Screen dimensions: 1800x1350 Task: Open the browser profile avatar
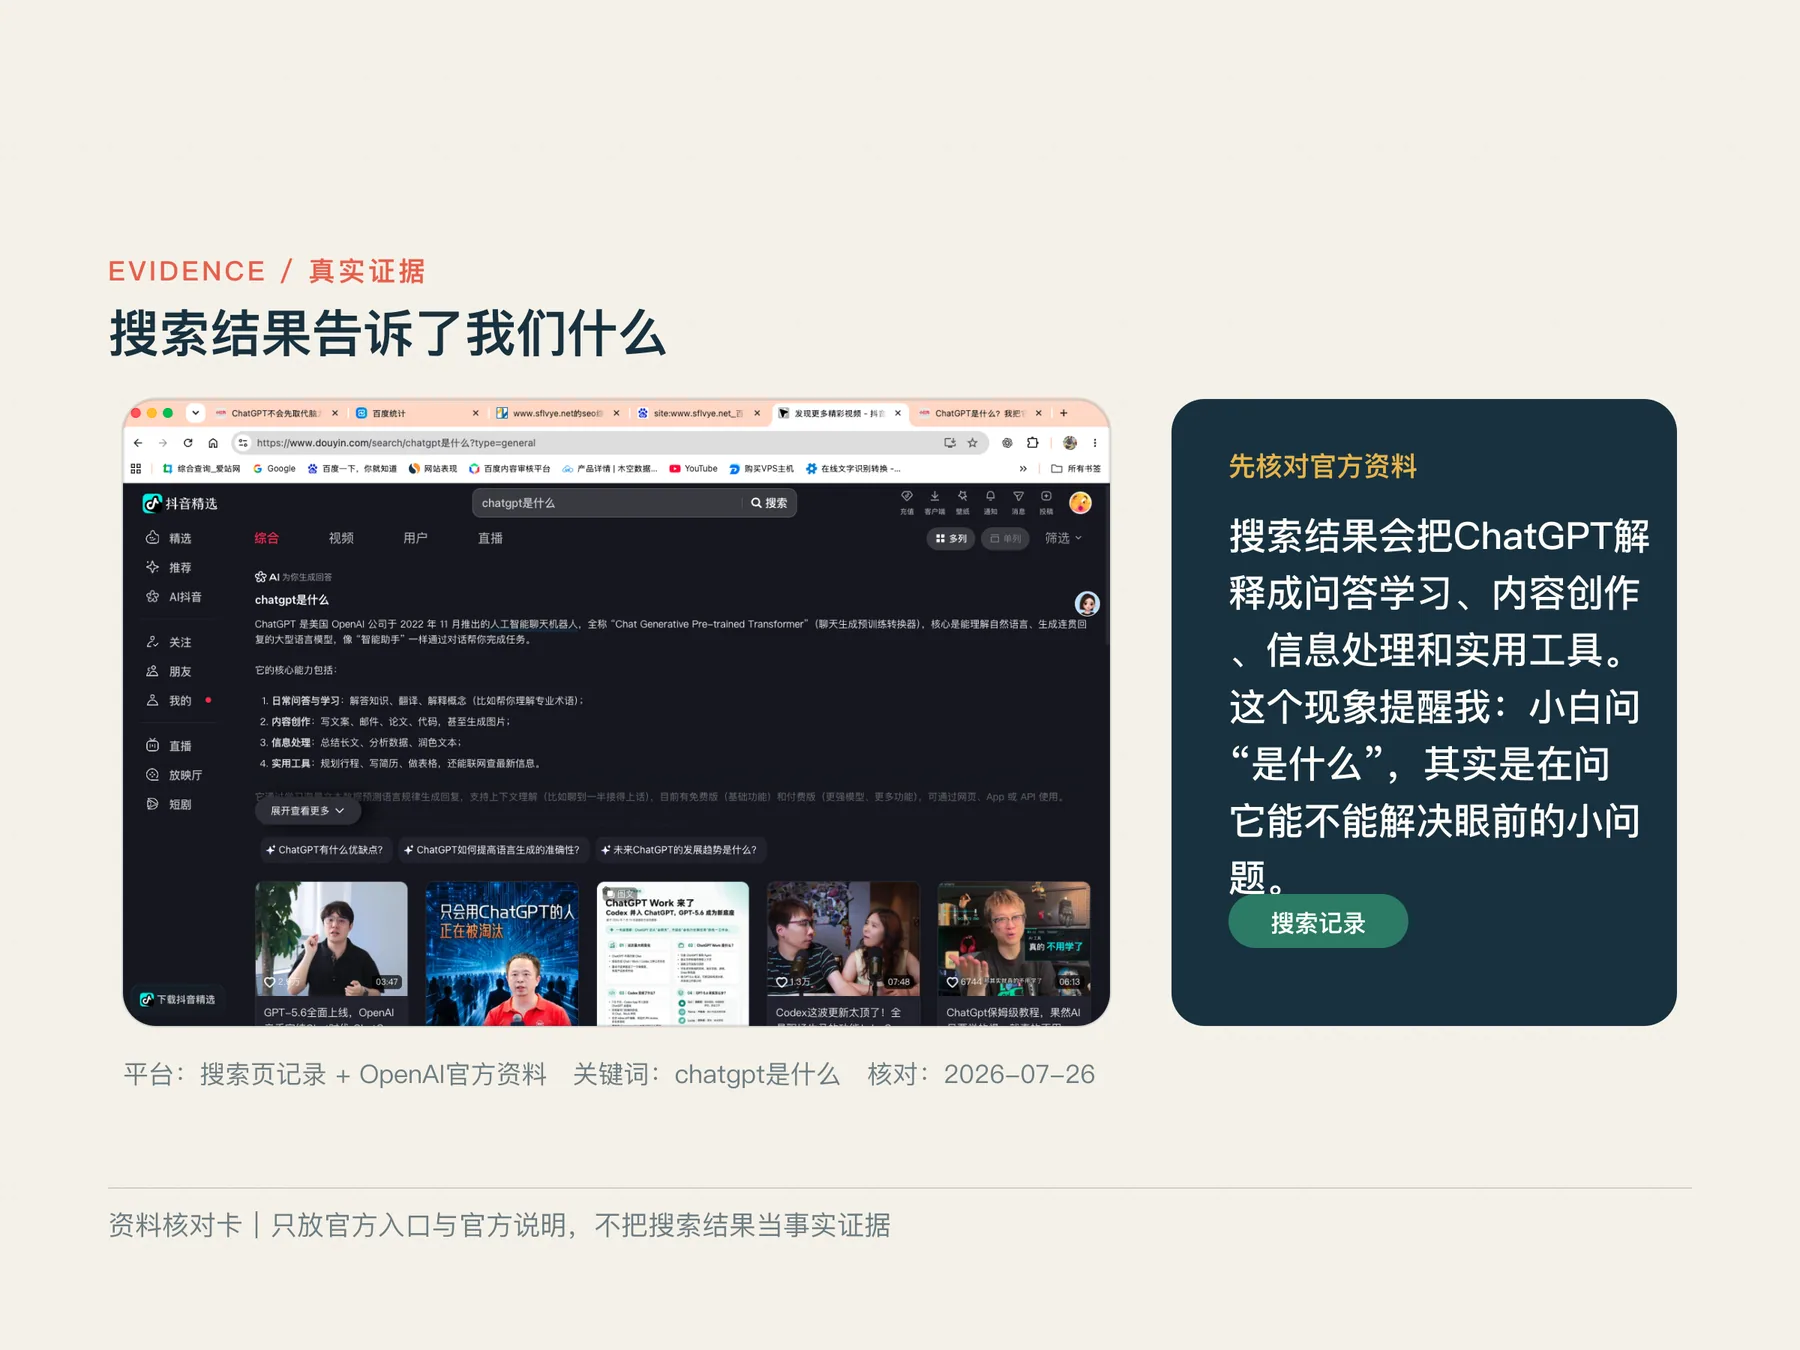(1070, 443)
